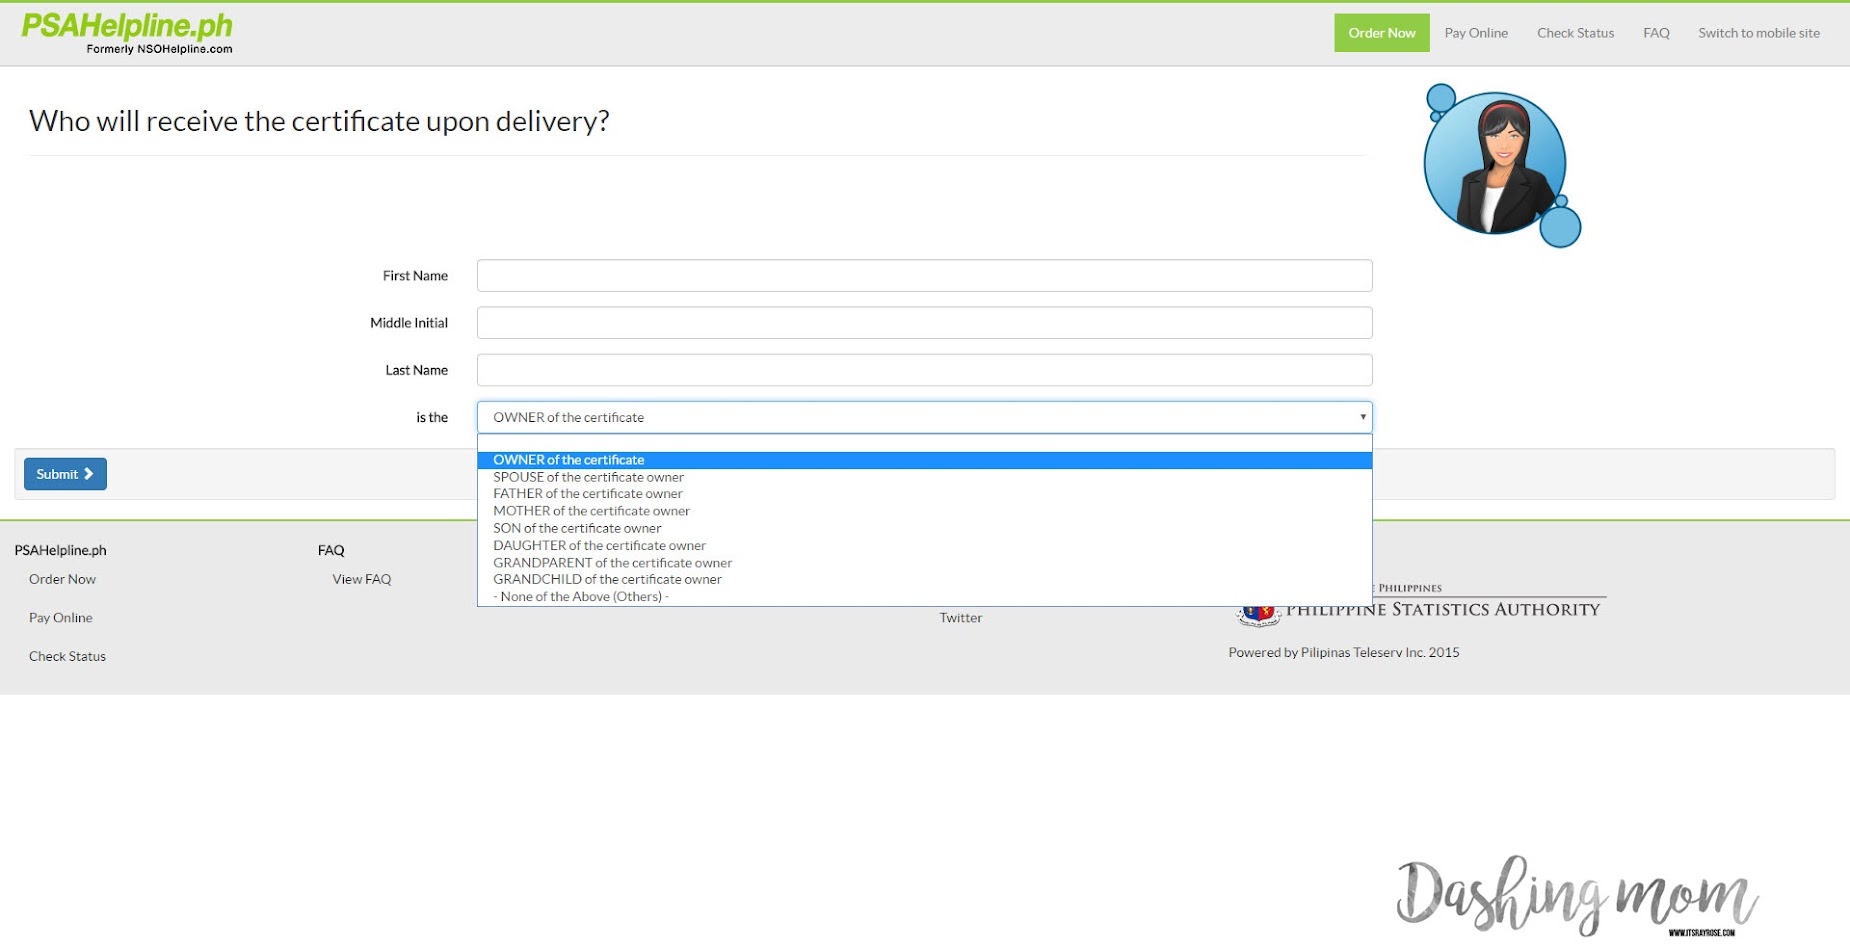Screen dimensions: 1850x948
Task: Open the Twitter footer link
Action: [960, 618]
